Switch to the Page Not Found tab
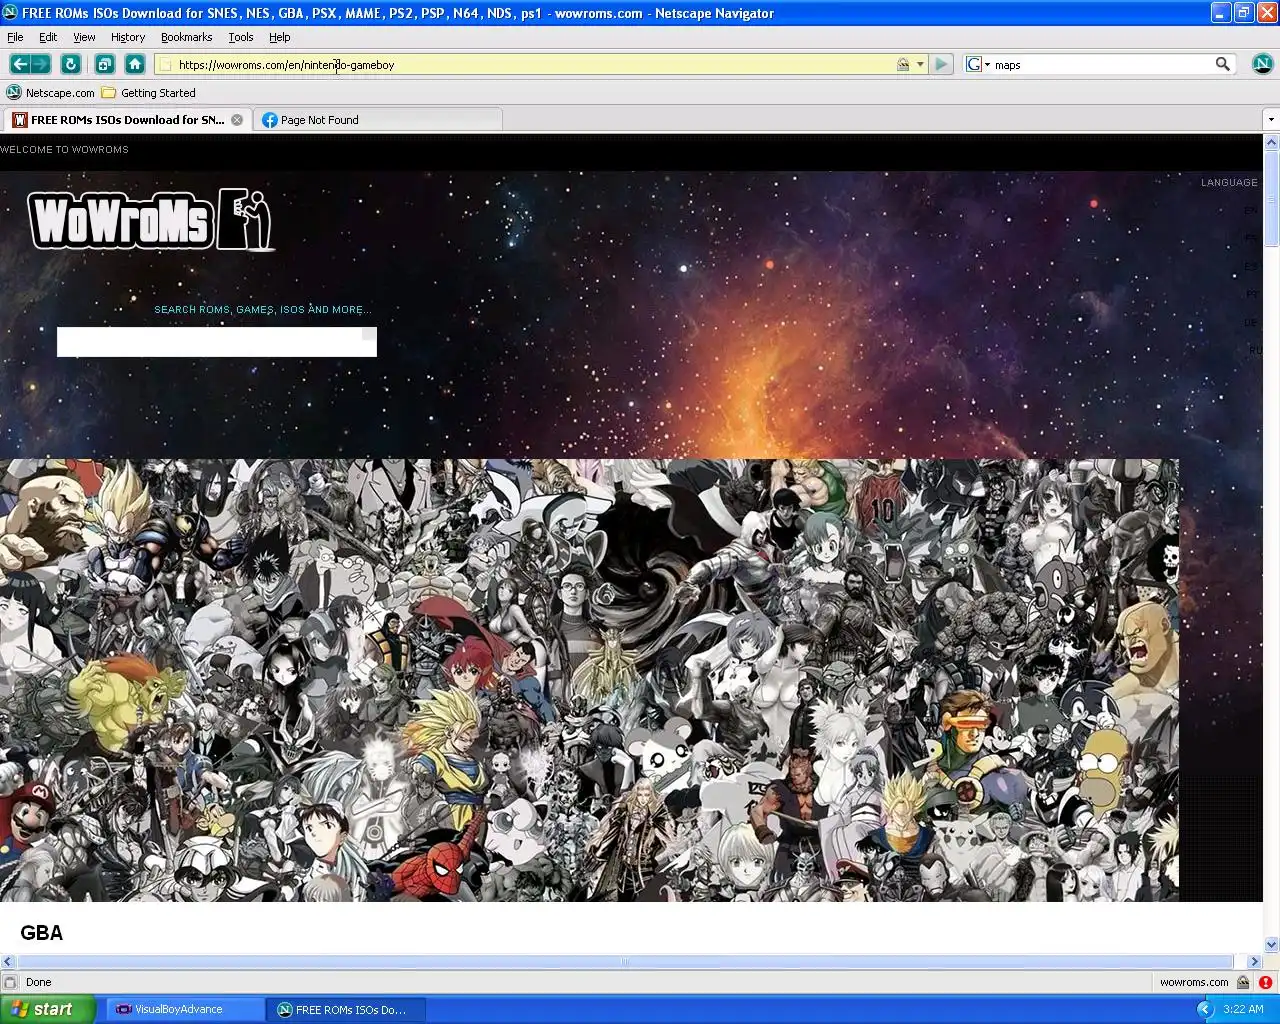Image resolution: width=1280 pixels, height=1024 pixels. click(x=376, y=120)
